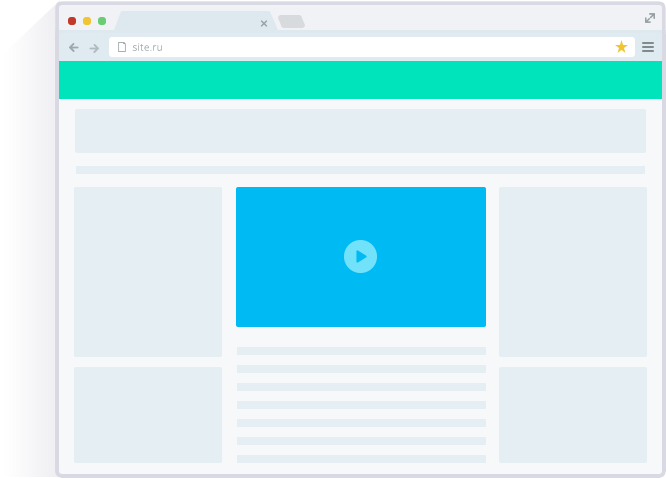This screenshot has height=478, width=666.
Task: Click the back arrow in the browser toolbar
Action: pos(73,47)
